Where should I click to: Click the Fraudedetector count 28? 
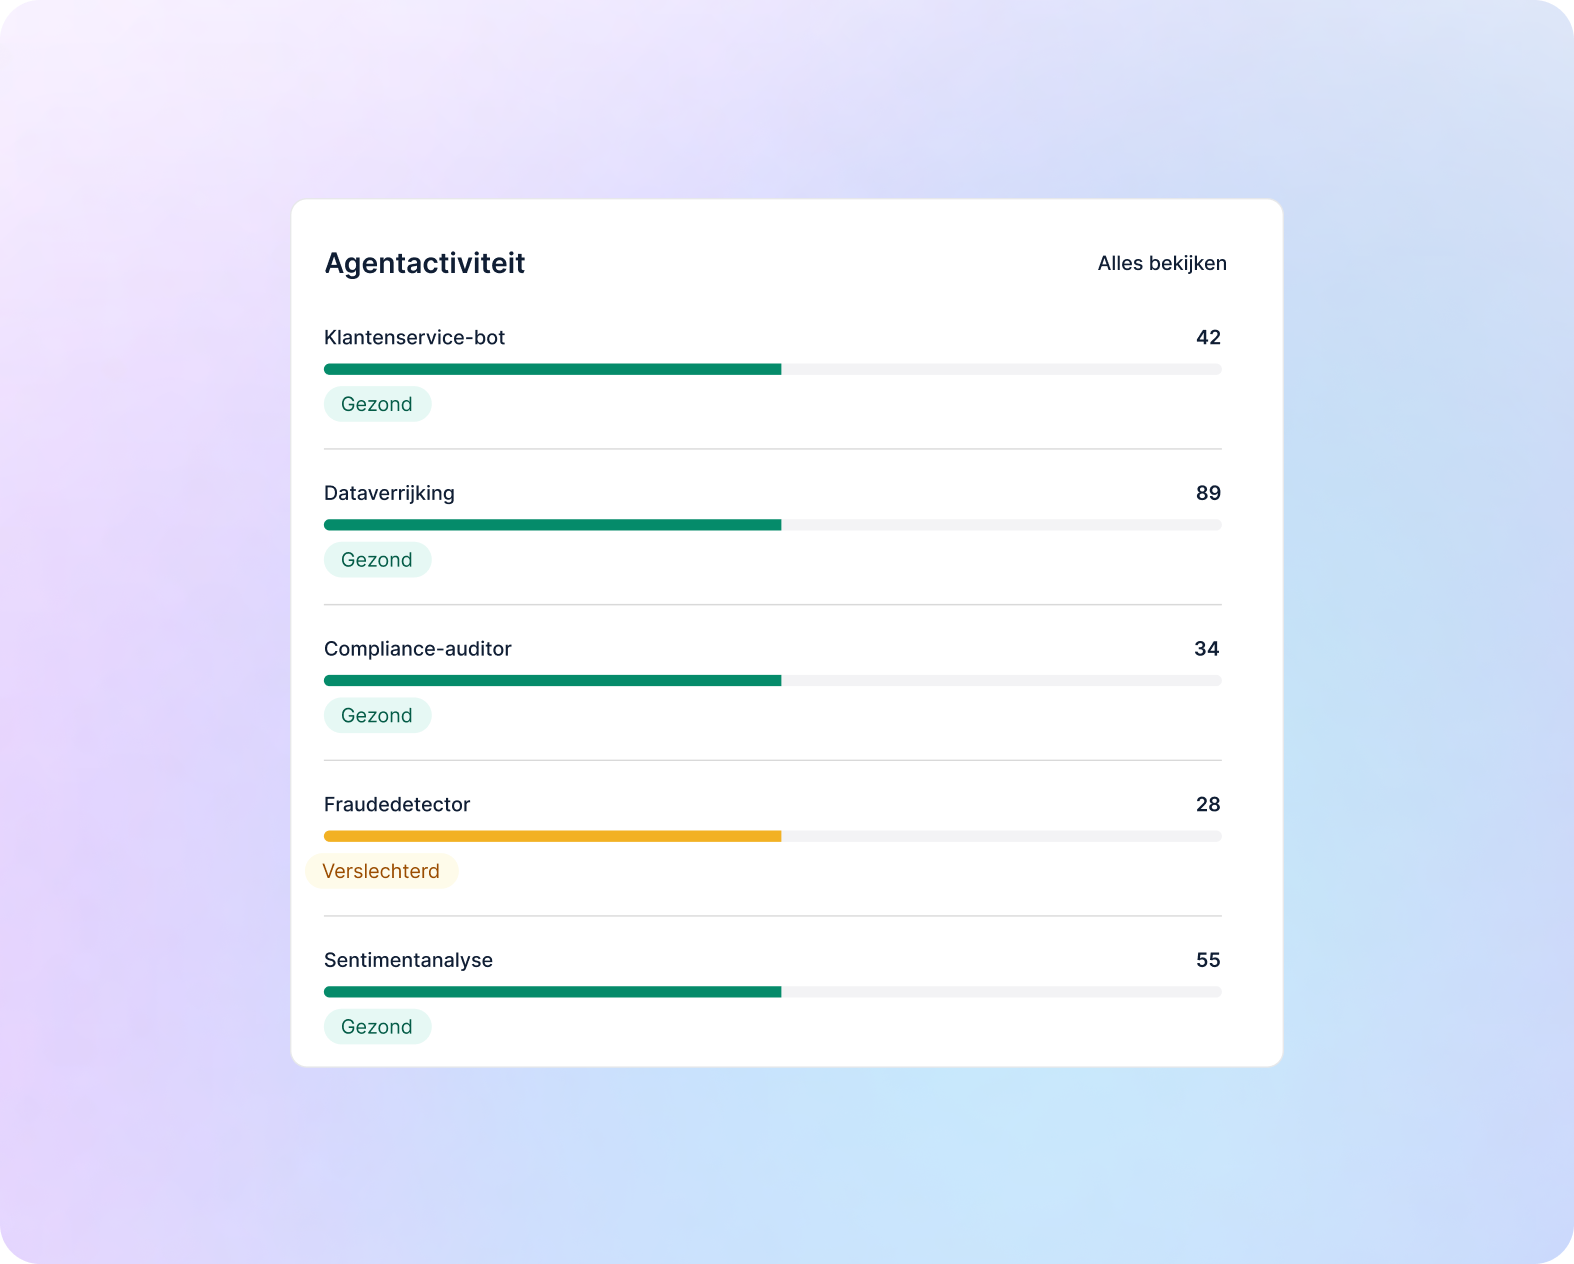[x=1208, y=805]
